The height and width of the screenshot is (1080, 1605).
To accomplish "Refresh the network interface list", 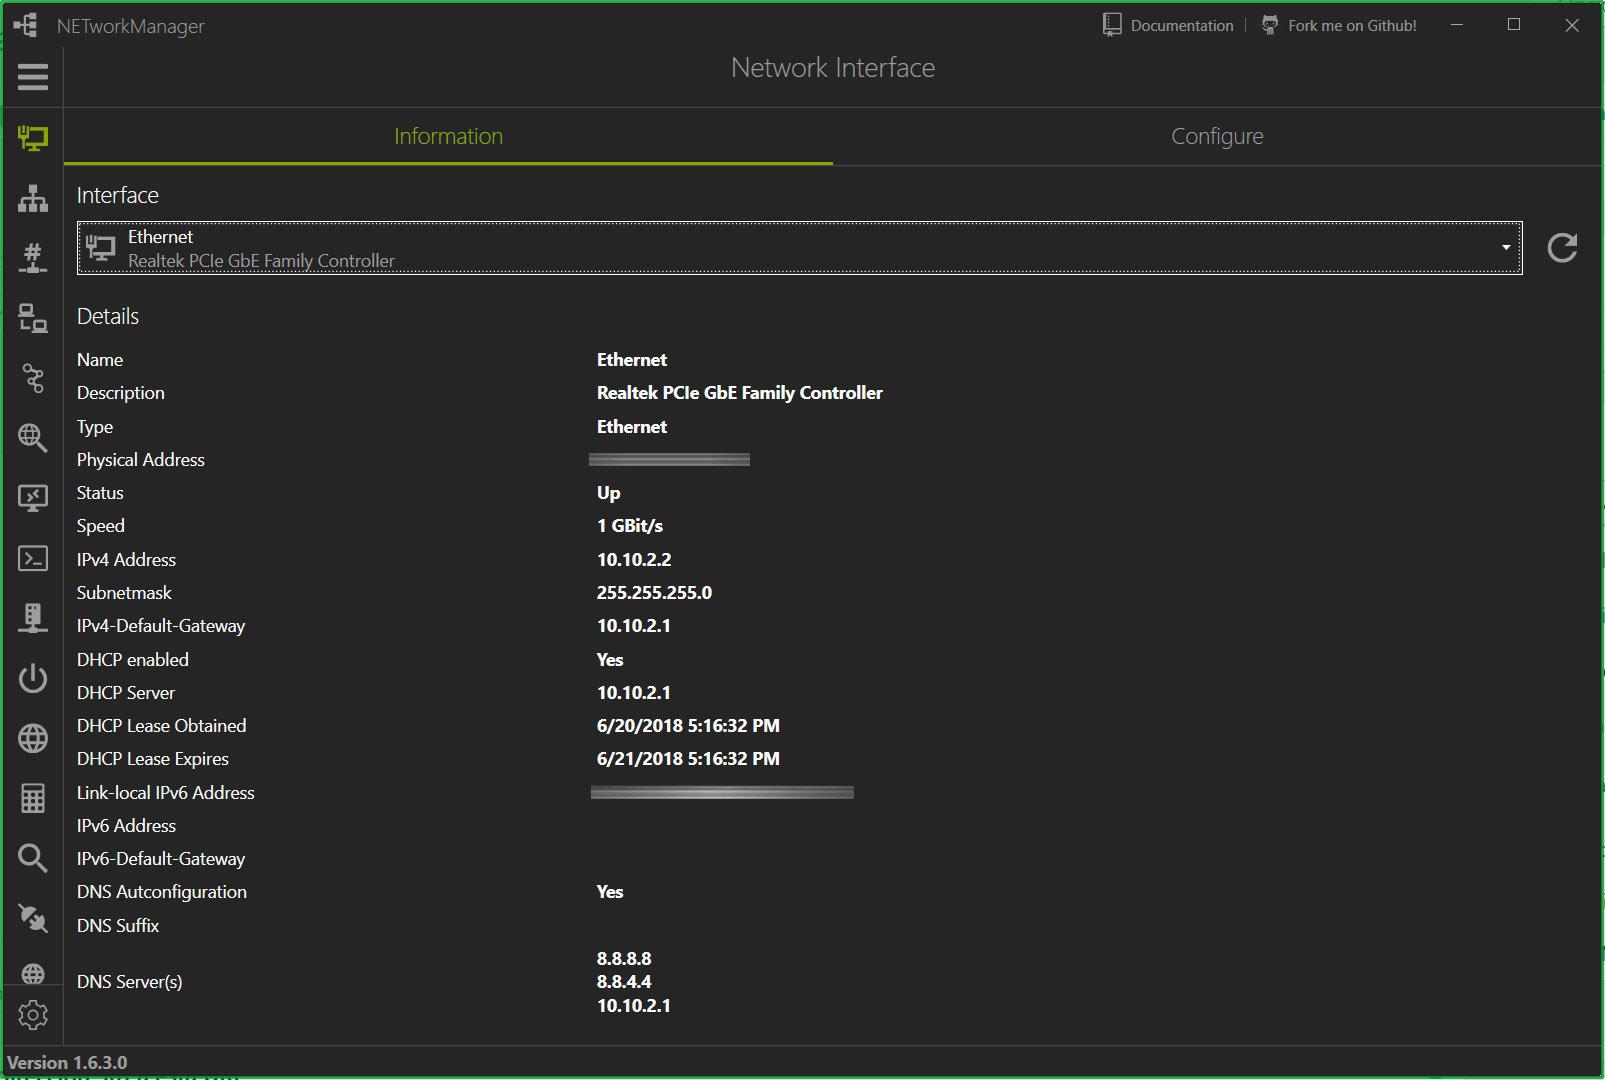I will [1562, 248].
